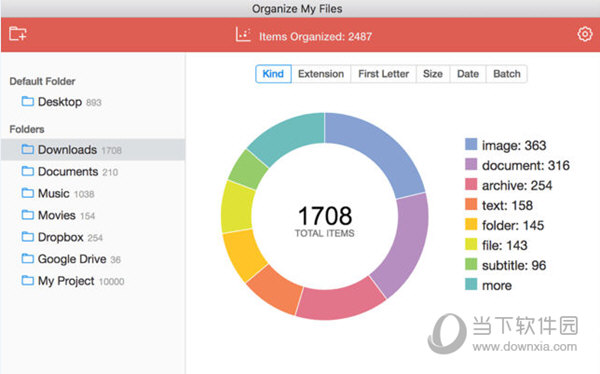The height and width of the screenshot is (374, 600).
Task: Click the Downloads item count 1708 in the sidebar
Action: tap(111, 150)
